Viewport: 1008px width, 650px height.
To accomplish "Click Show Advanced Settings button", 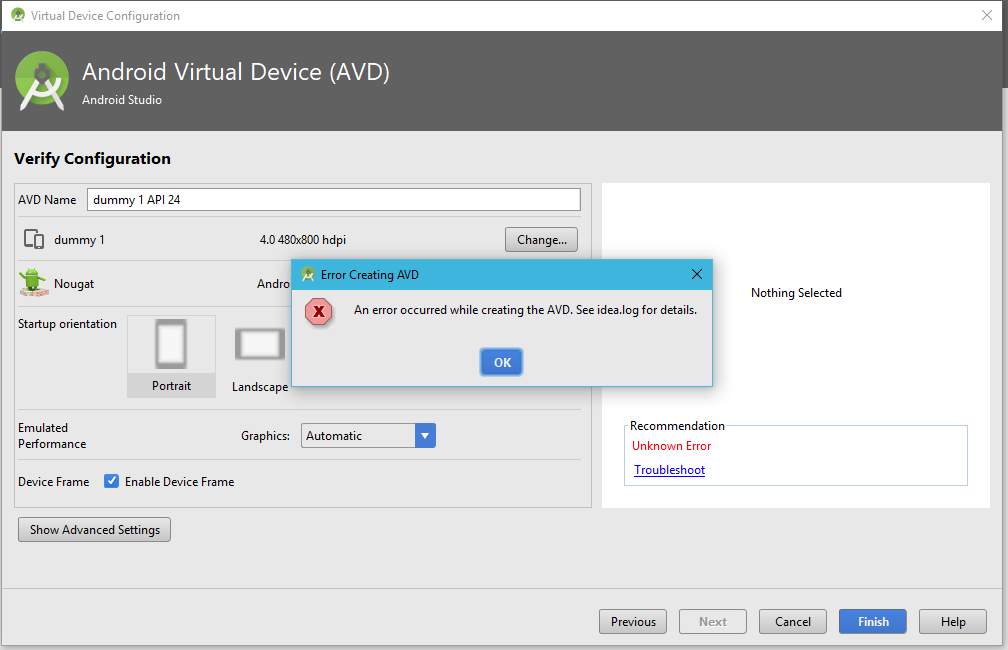I will pos(94,530).
